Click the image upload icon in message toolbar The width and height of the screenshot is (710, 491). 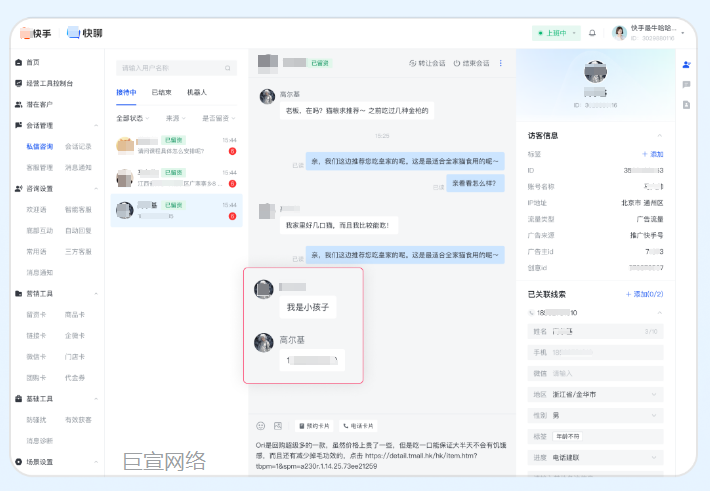click(278, 426)
